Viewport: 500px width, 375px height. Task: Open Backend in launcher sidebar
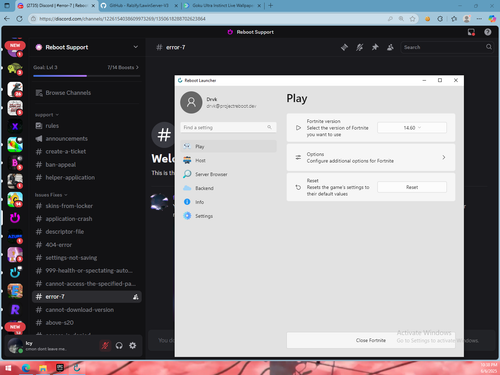pyautogui.click(x=228, y=188)
